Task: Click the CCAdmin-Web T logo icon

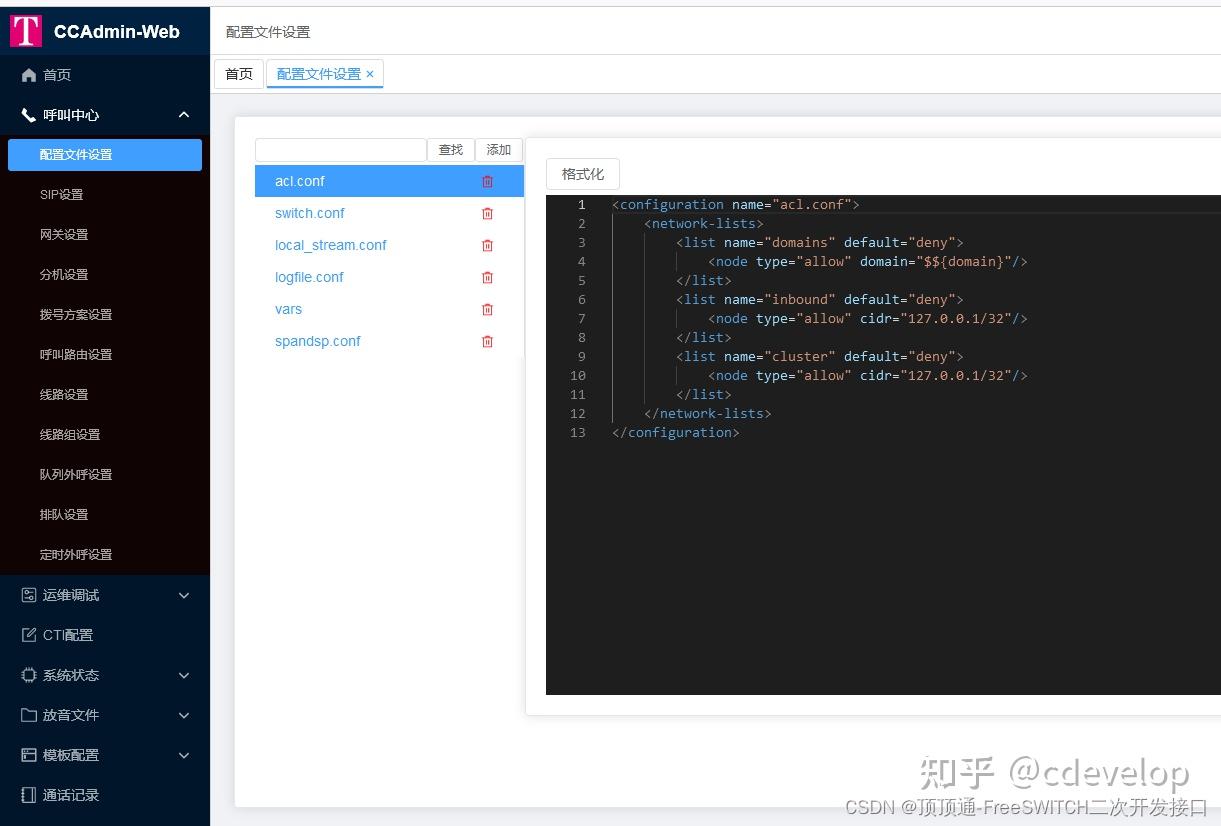Action: point(26,31)
